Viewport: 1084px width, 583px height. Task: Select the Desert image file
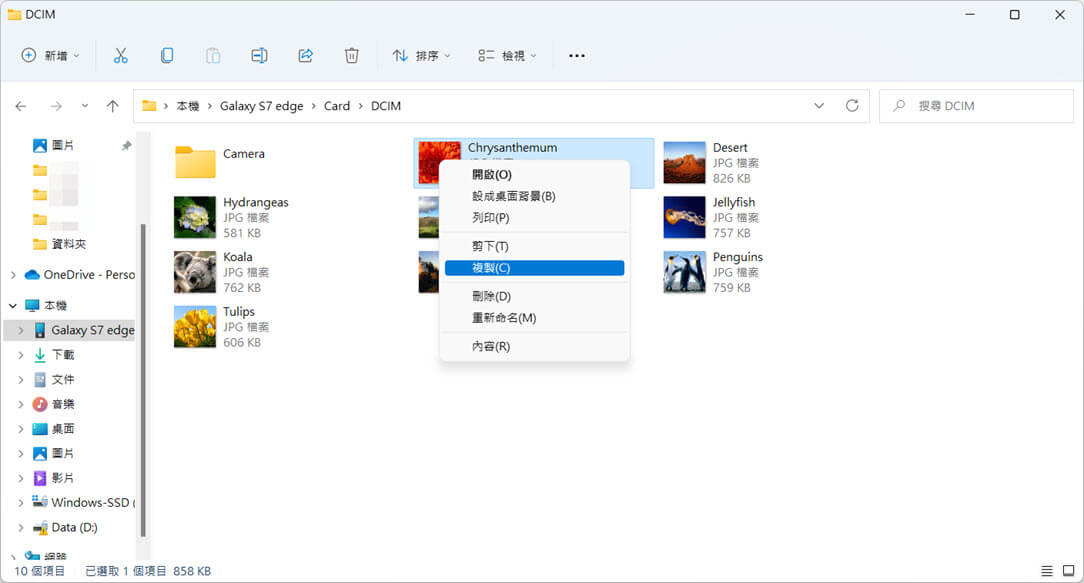pos(711,163)
